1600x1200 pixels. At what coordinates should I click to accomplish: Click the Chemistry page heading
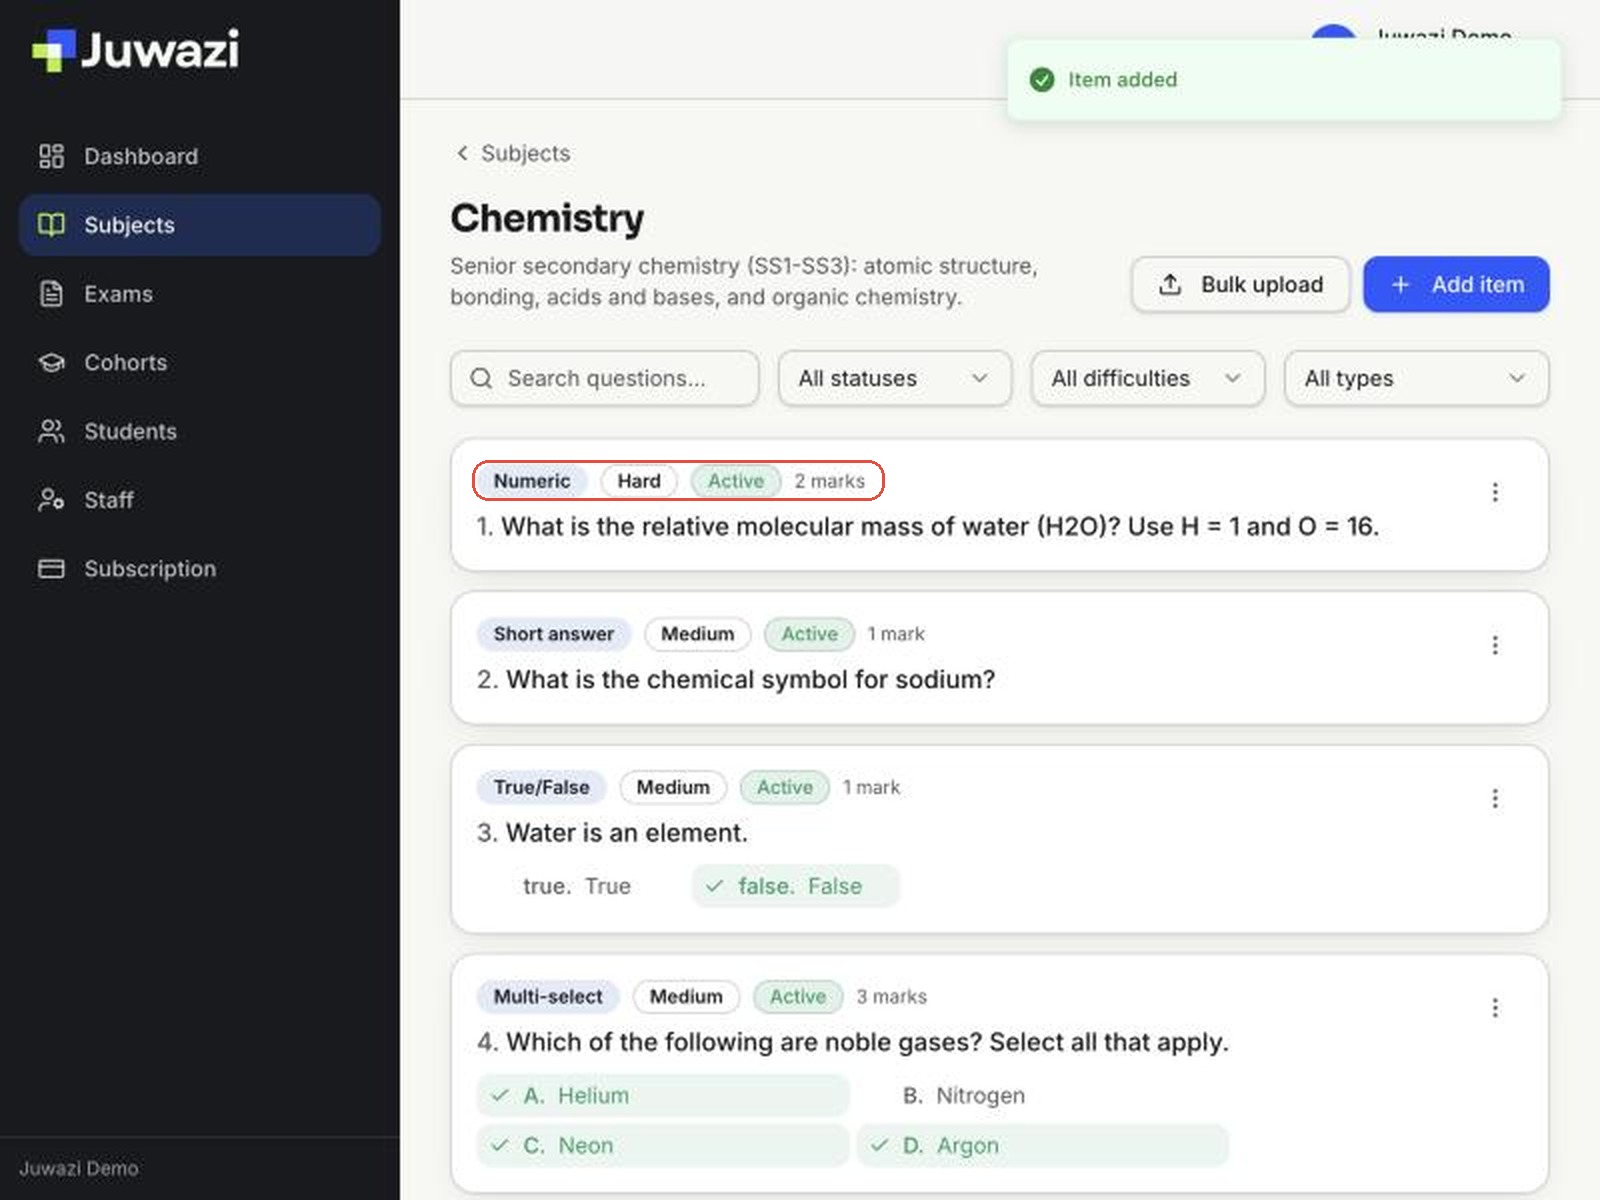pyautogui.click(x=547, y=218)
